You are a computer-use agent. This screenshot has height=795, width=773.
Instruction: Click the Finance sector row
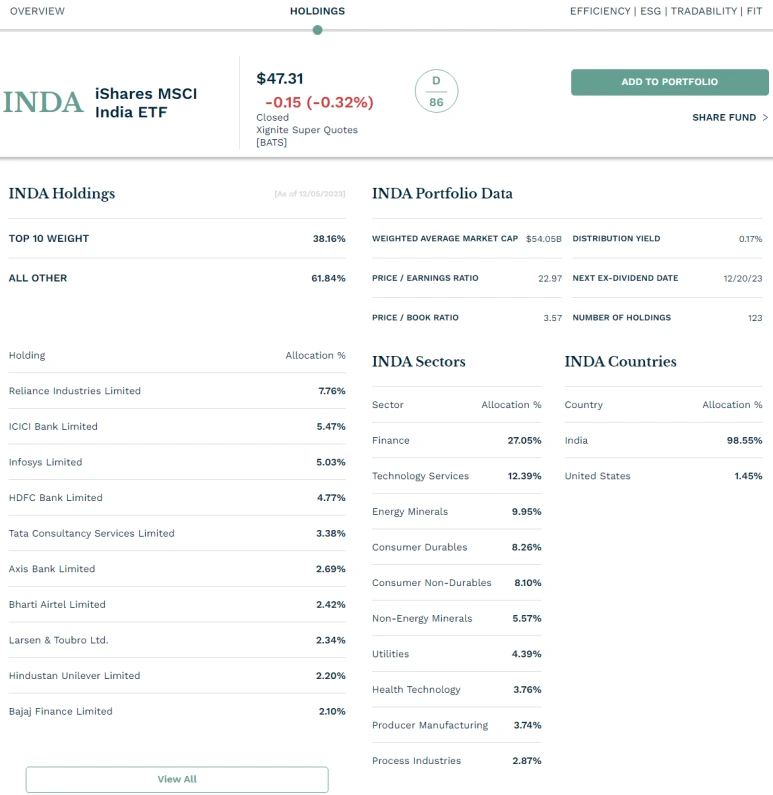(x=457, y=441)
